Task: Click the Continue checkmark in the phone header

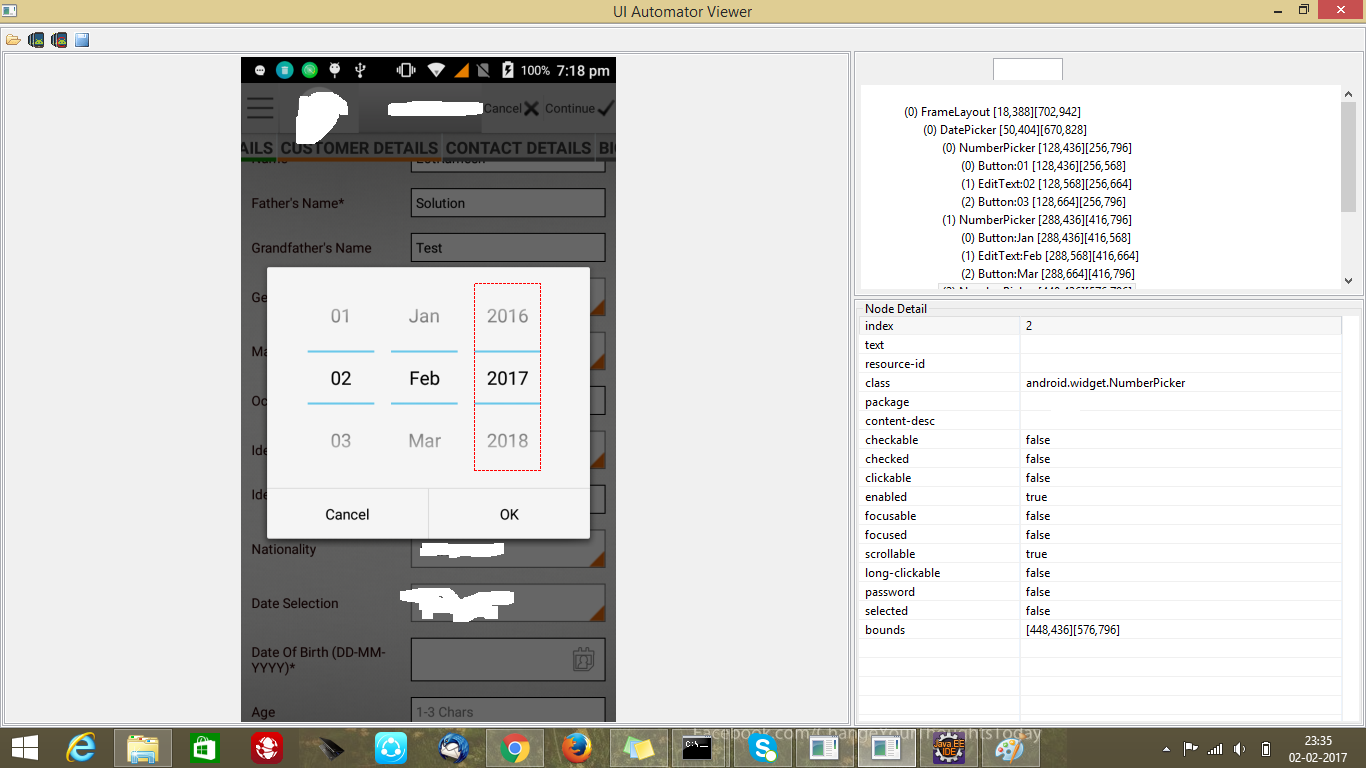Action: coord(580,108)
